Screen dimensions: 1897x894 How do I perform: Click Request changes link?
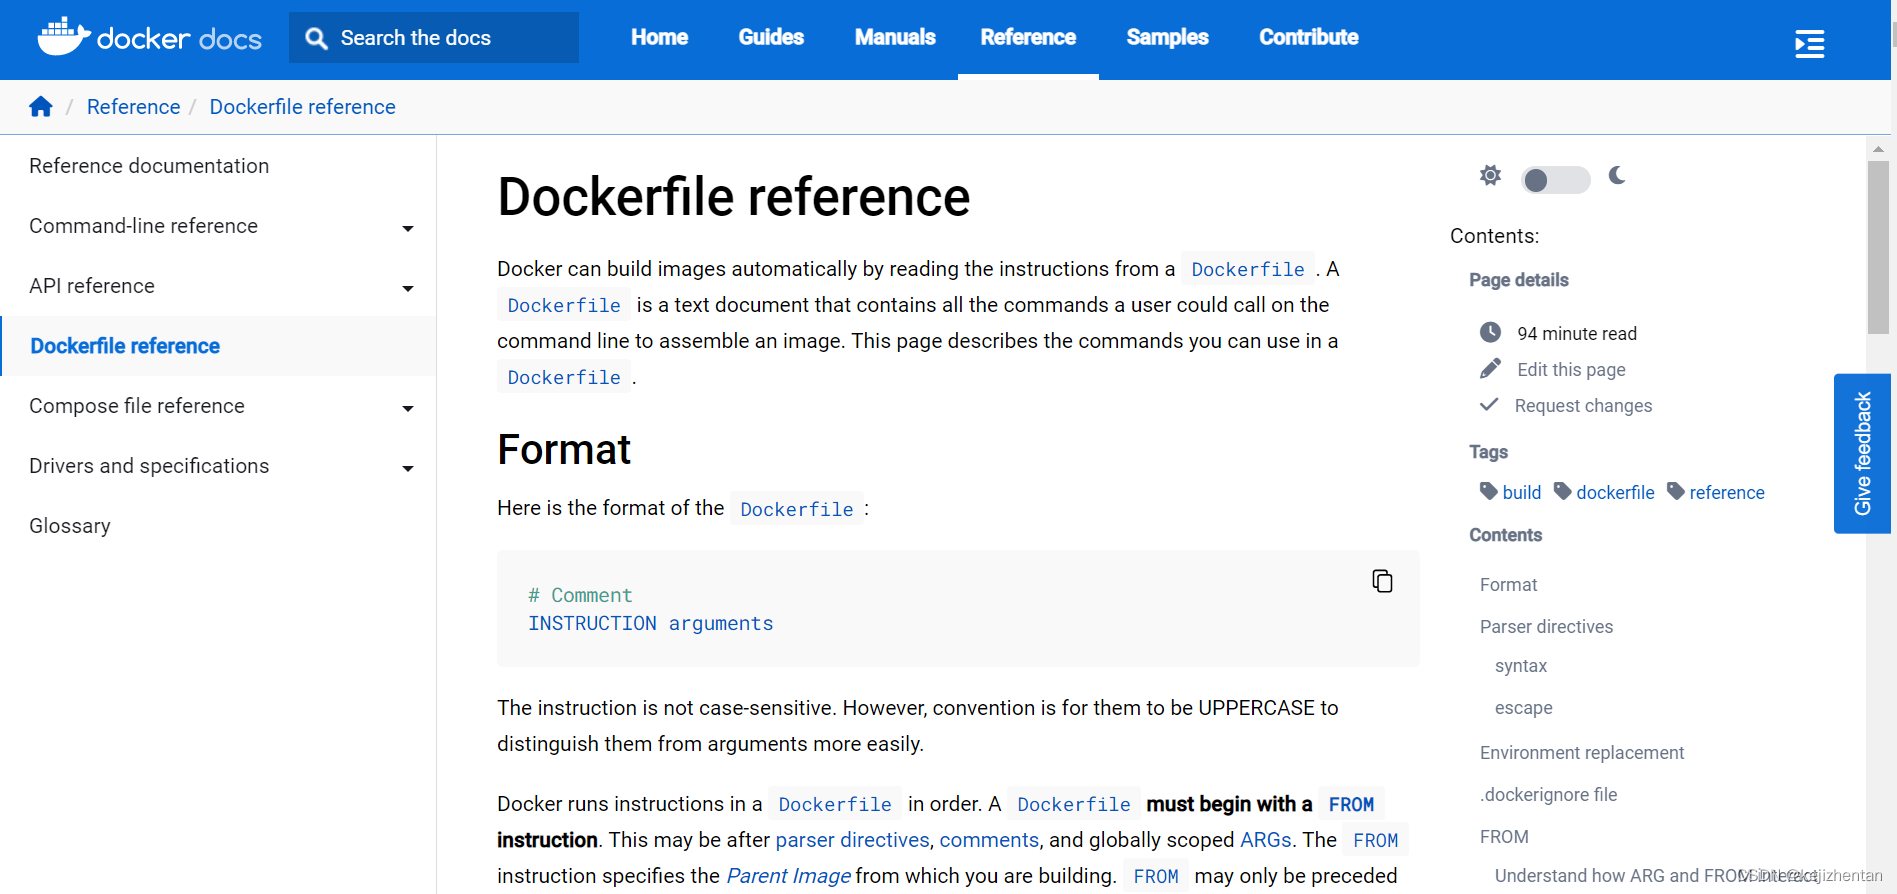1583,405
